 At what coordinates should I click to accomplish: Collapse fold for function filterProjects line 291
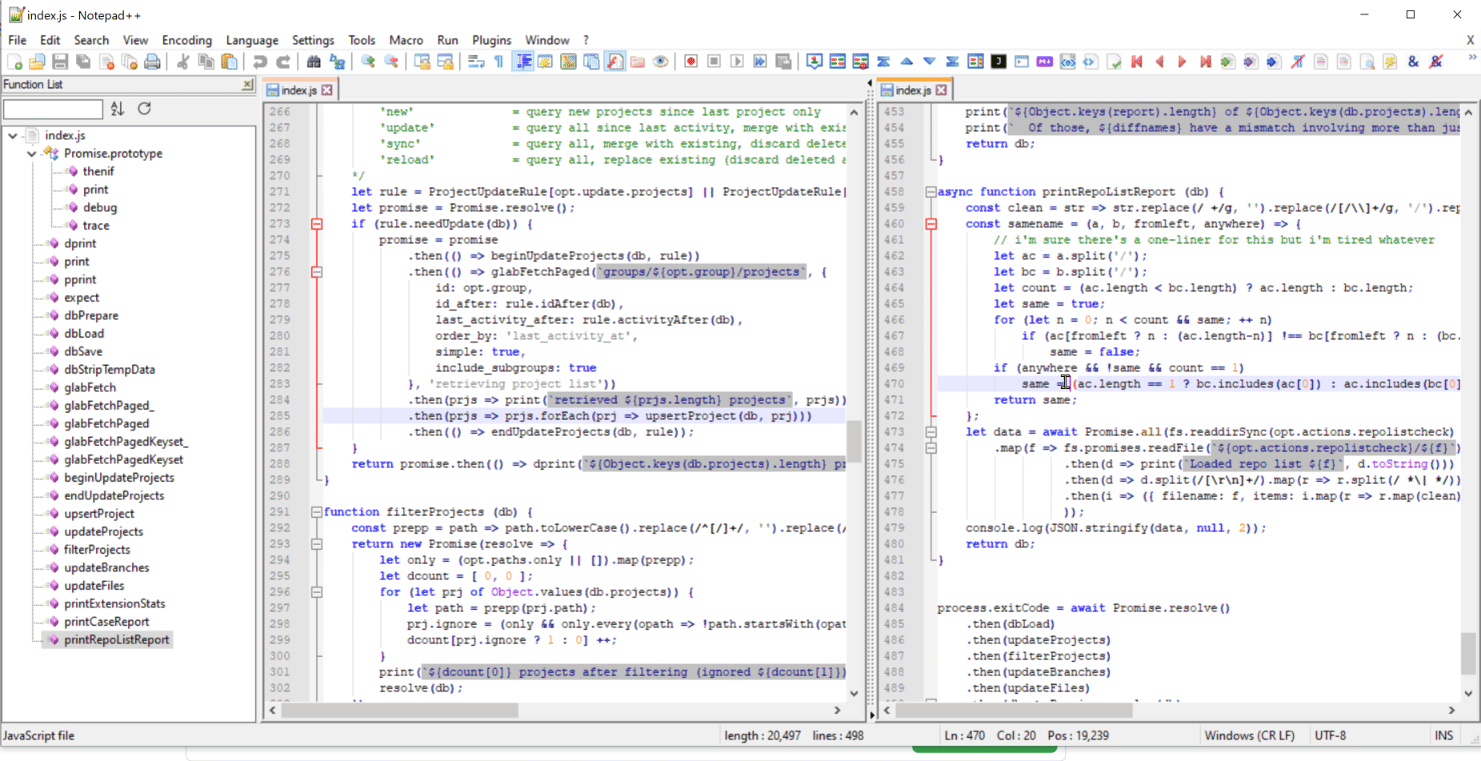[x=316, y=512]
